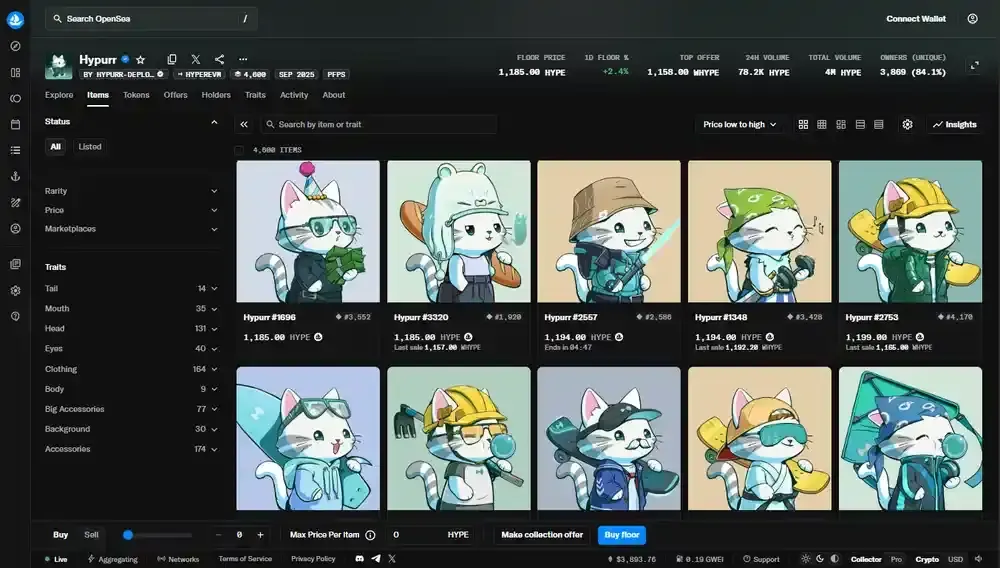Image resolution: width=1000 pixels, height=568 pixels.
Task: Click the item quantity slider handle
Action: [x=128, y=535]
